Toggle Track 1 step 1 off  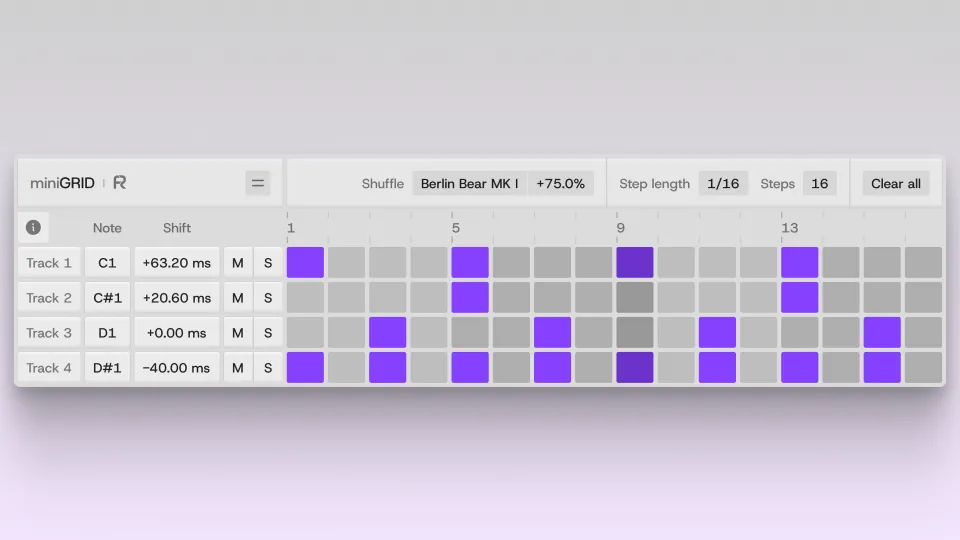click(x=306, y=263)
